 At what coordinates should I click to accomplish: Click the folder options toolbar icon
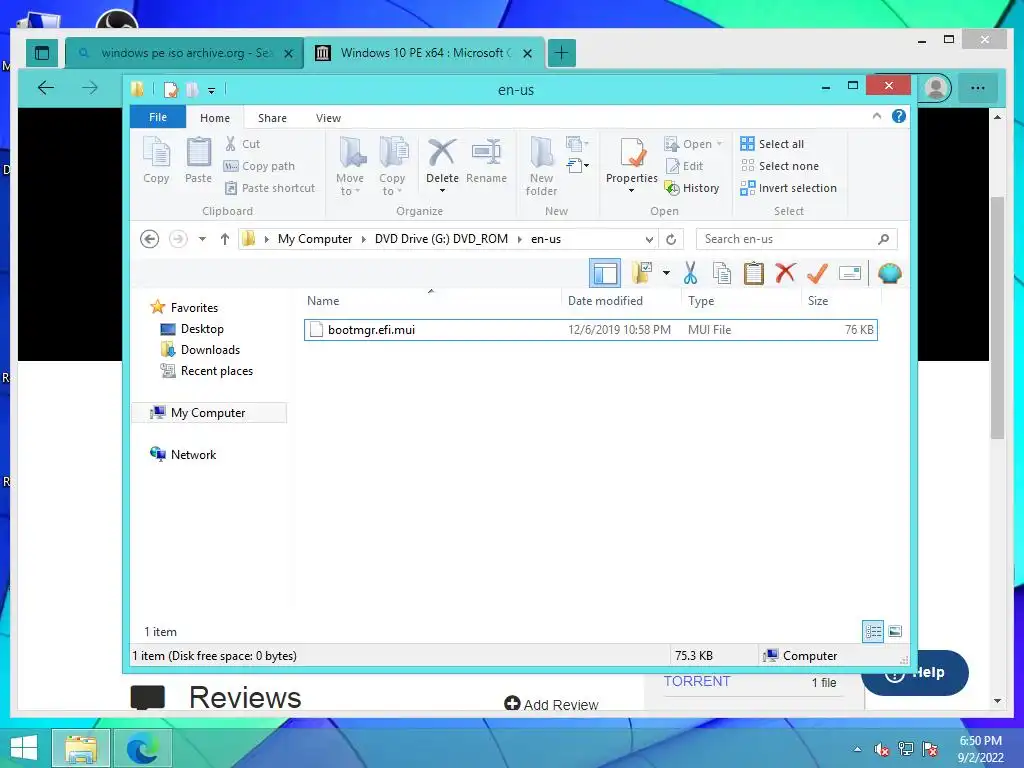tap(643, 274)
